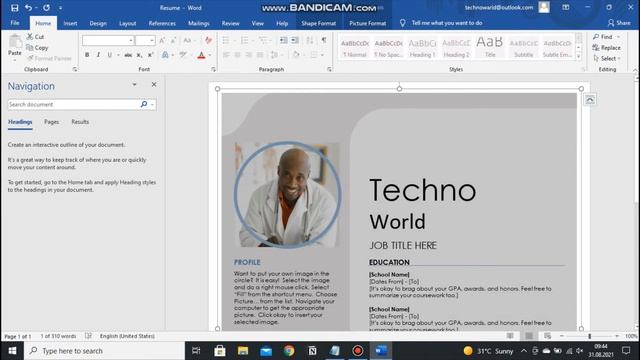Open the Select dropdown
This screenshot has height=360, width=640.
[607, 59]
